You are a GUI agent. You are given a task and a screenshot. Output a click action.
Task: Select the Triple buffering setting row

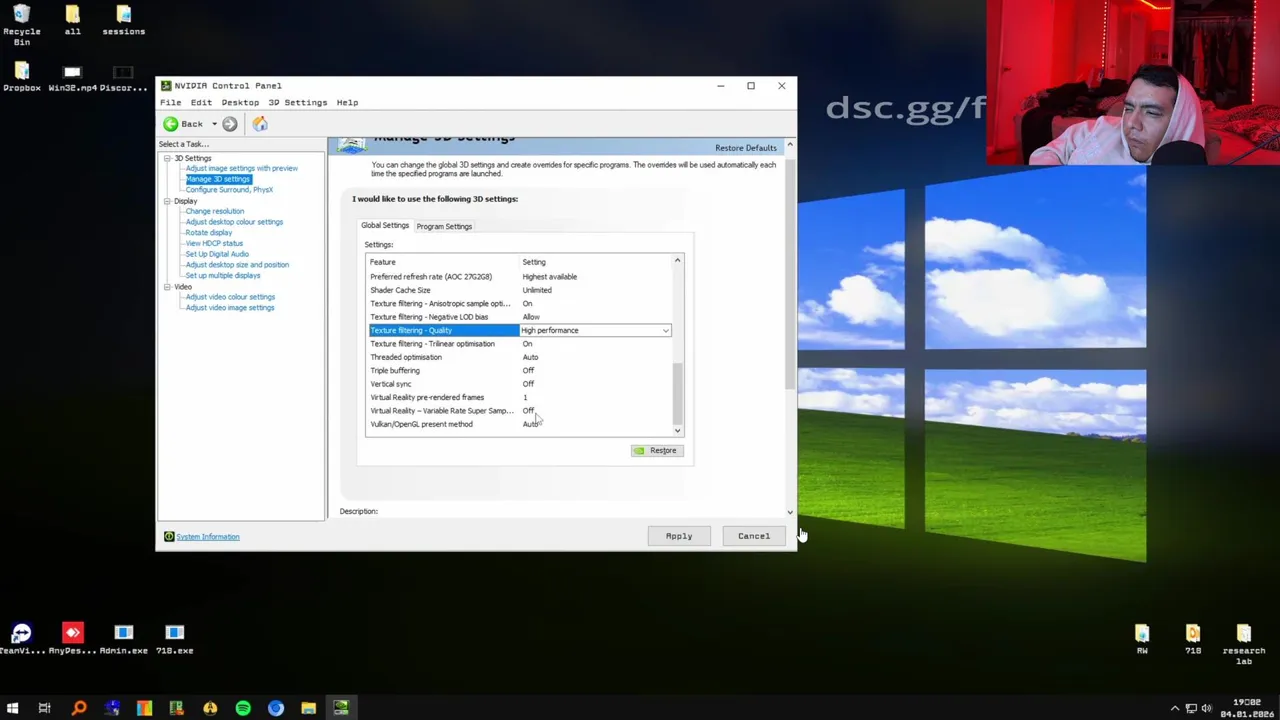coord(519,371)
